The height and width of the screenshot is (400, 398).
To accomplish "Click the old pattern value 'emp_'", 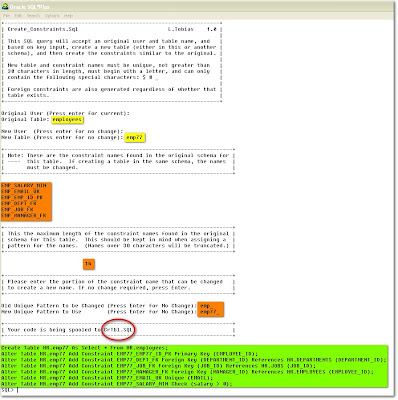I will (x=205, y=306).
